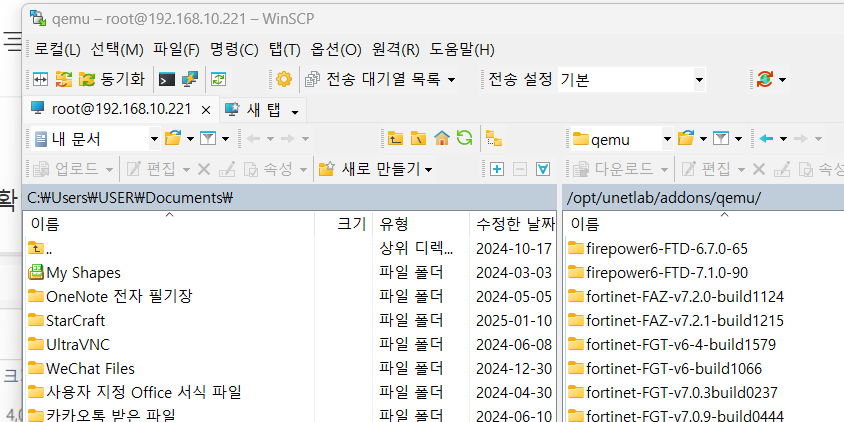
Task: Open 새로 만들기 new item dropdown
Action: pos(376,170)
